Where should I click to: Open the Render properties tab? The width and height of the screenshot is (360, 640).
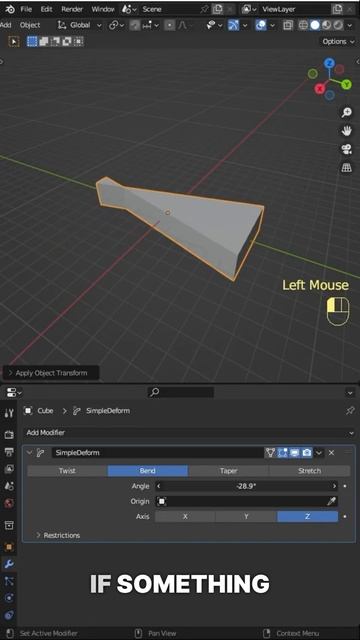coord(9,435)
